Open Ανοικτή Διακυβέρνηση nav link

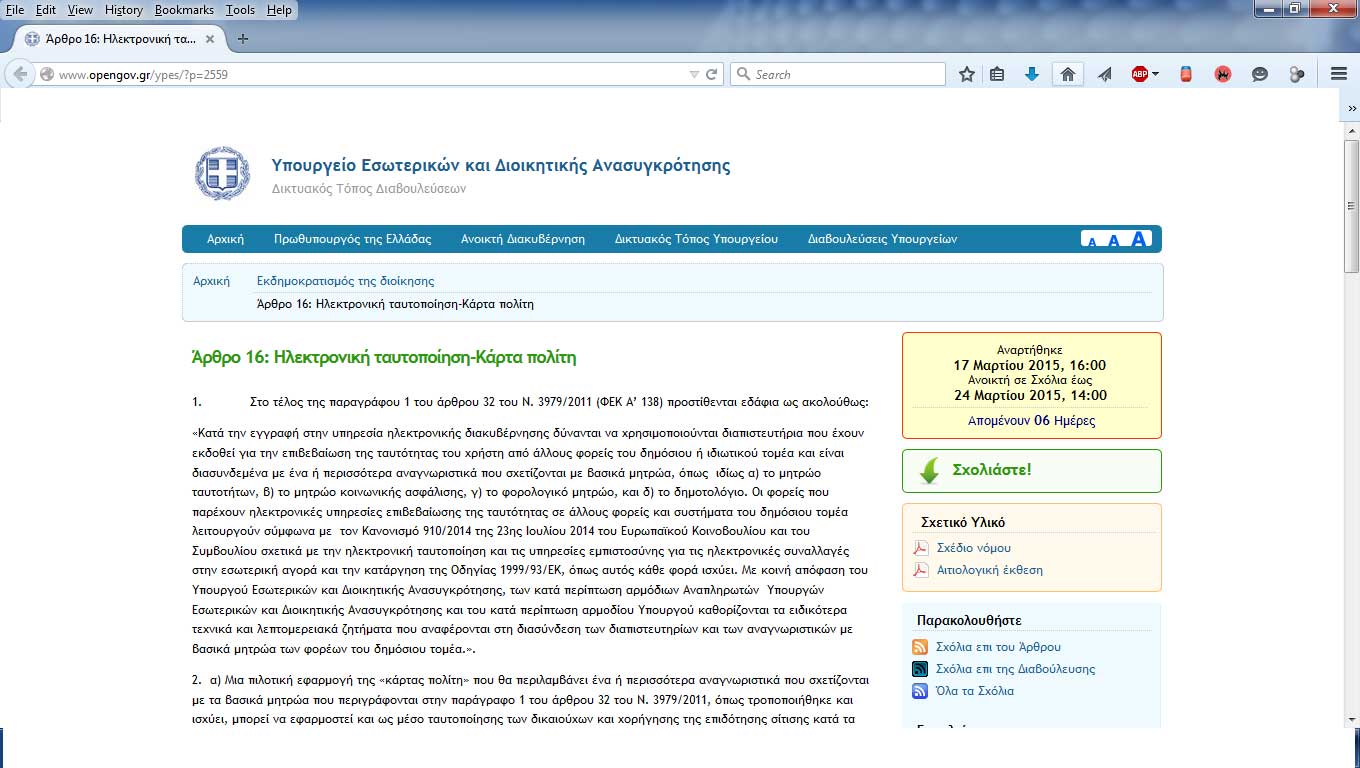point(523,239)
